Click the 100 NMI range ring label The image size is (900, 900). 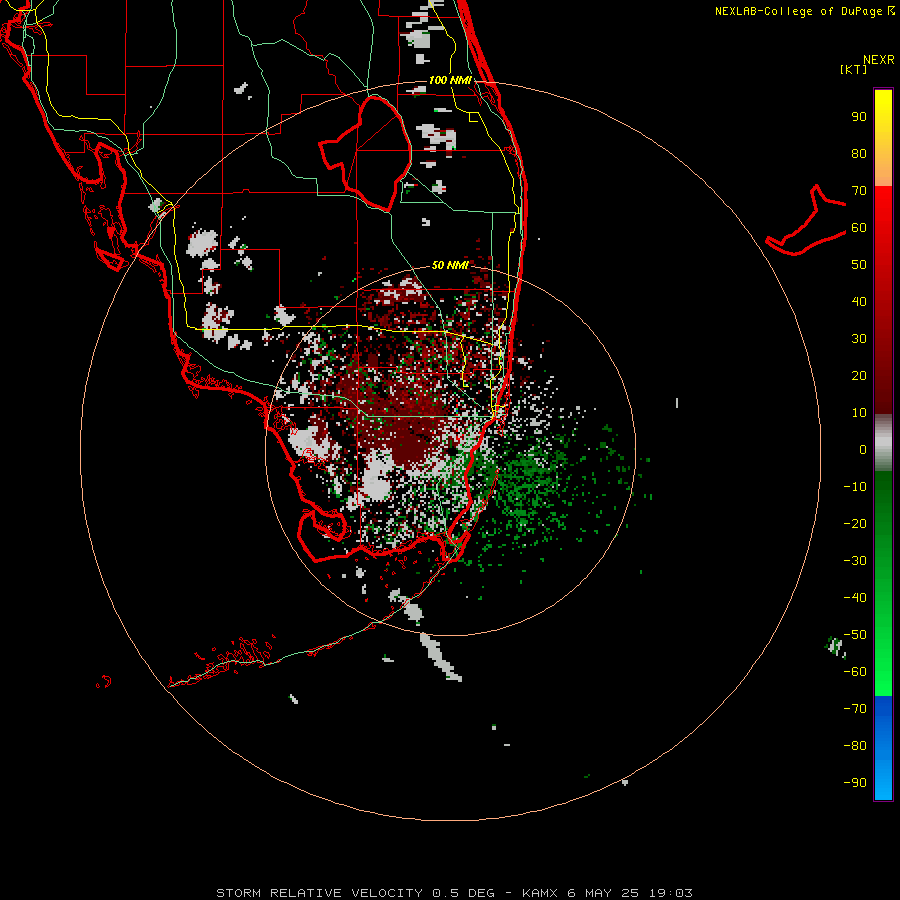(x=450, y=80)
